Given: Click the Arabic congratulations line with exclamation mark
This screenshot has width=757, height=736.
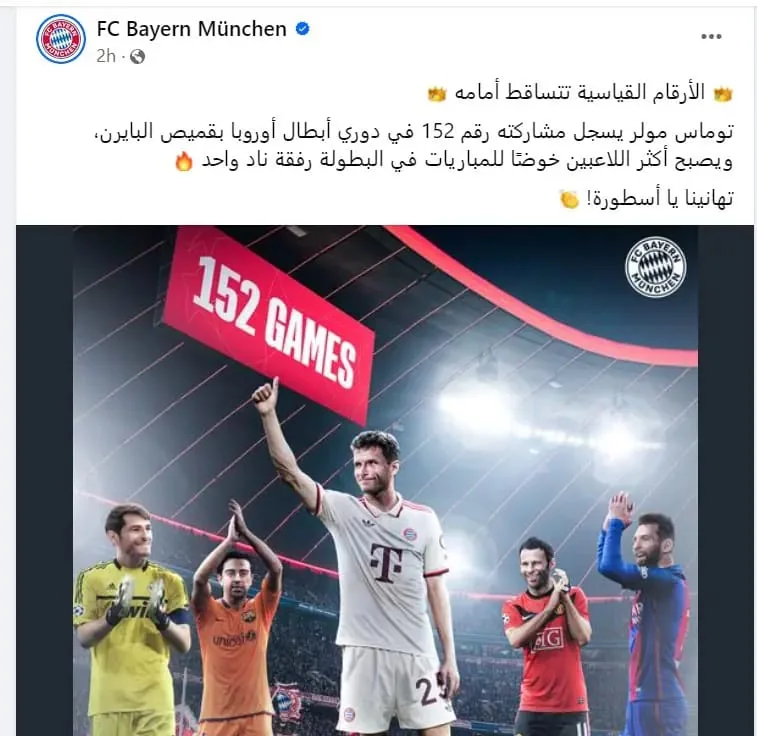Looking at the screenshot, I should tap(660, 199).
